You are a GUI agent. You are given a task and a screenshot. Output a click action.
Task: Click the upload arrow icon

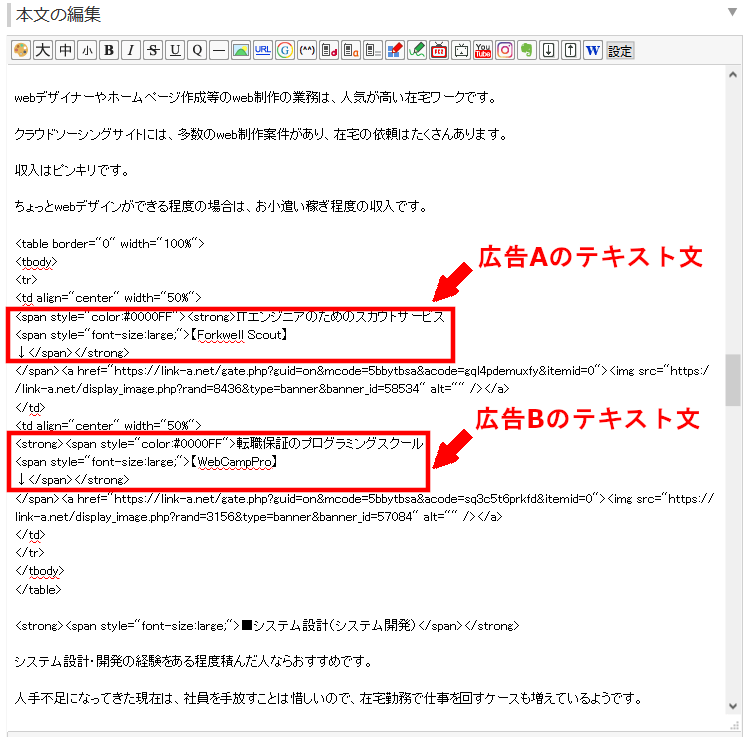pos(571,50)
